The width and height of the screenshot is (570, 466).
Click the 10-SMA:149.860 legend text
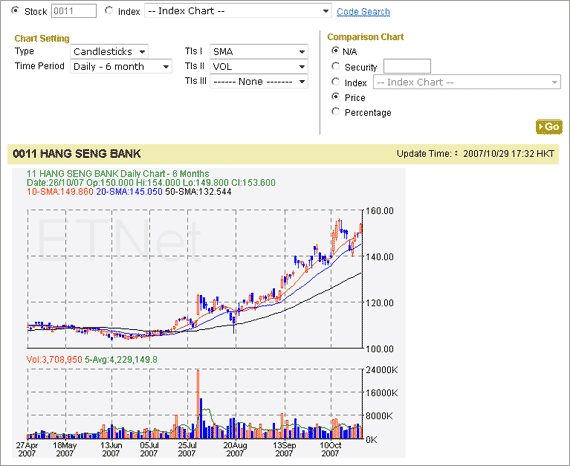pos(60,192)
